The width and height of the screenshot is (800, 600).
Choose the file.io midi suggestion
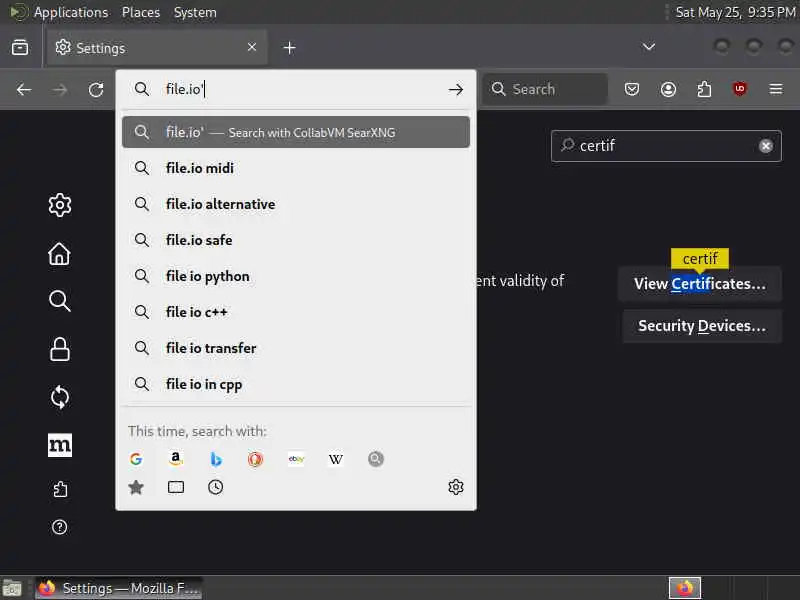click(x=296, y=168)
